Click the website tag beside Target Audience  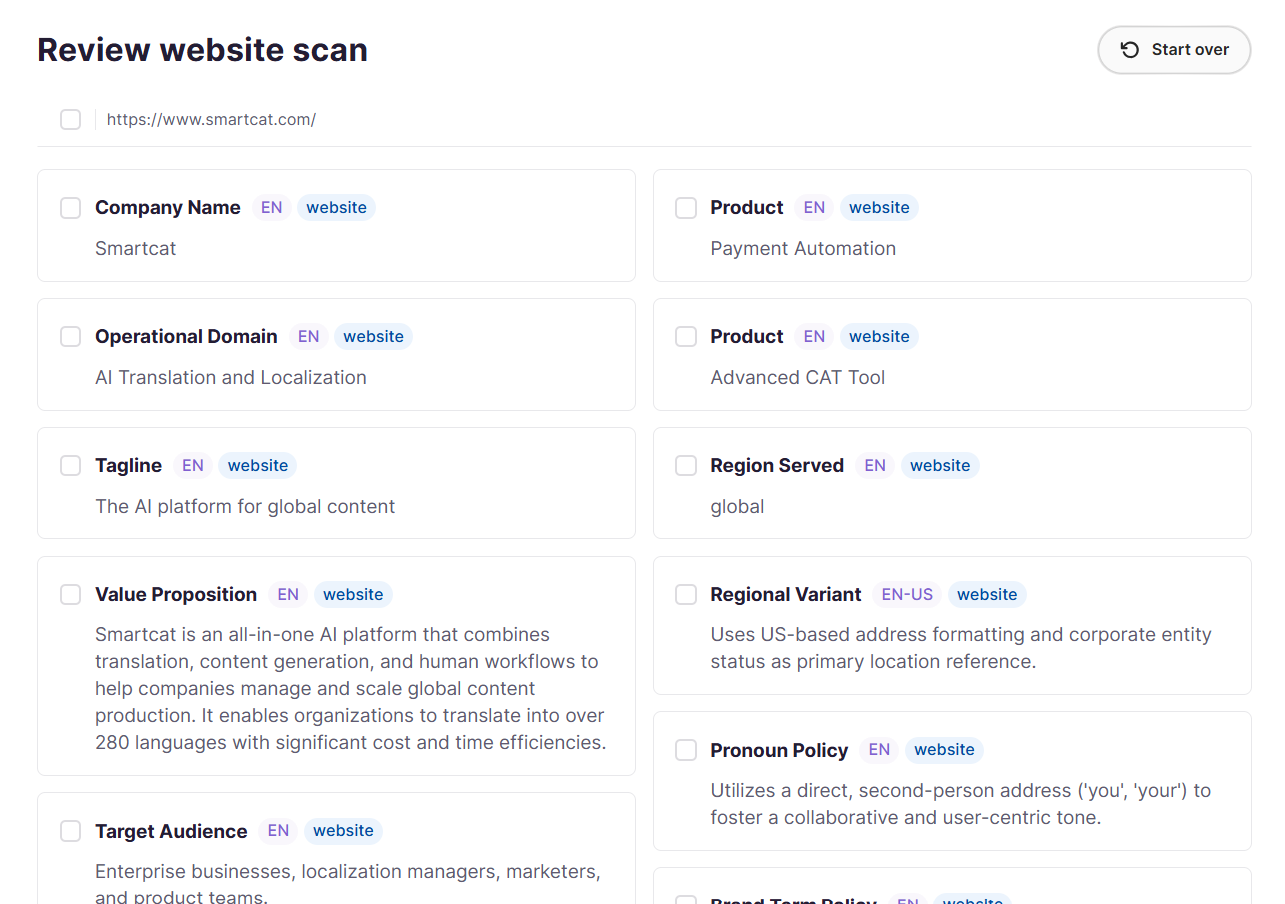[x=343, y=831]
